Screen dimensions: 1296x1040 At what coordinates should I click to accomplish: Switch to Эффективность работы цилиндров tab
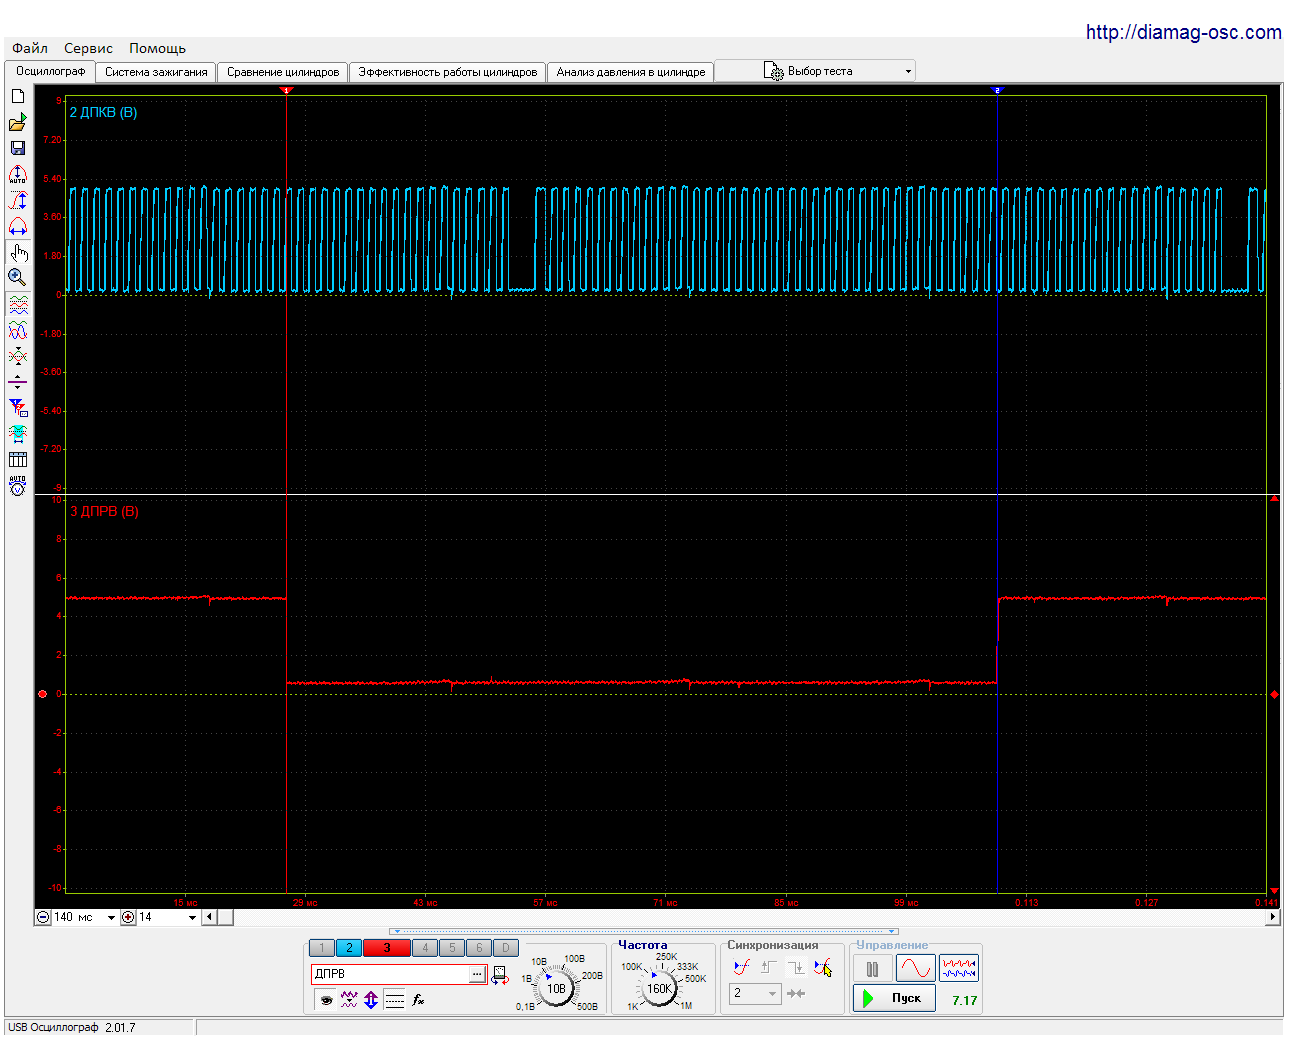click(x=447, y=72)
